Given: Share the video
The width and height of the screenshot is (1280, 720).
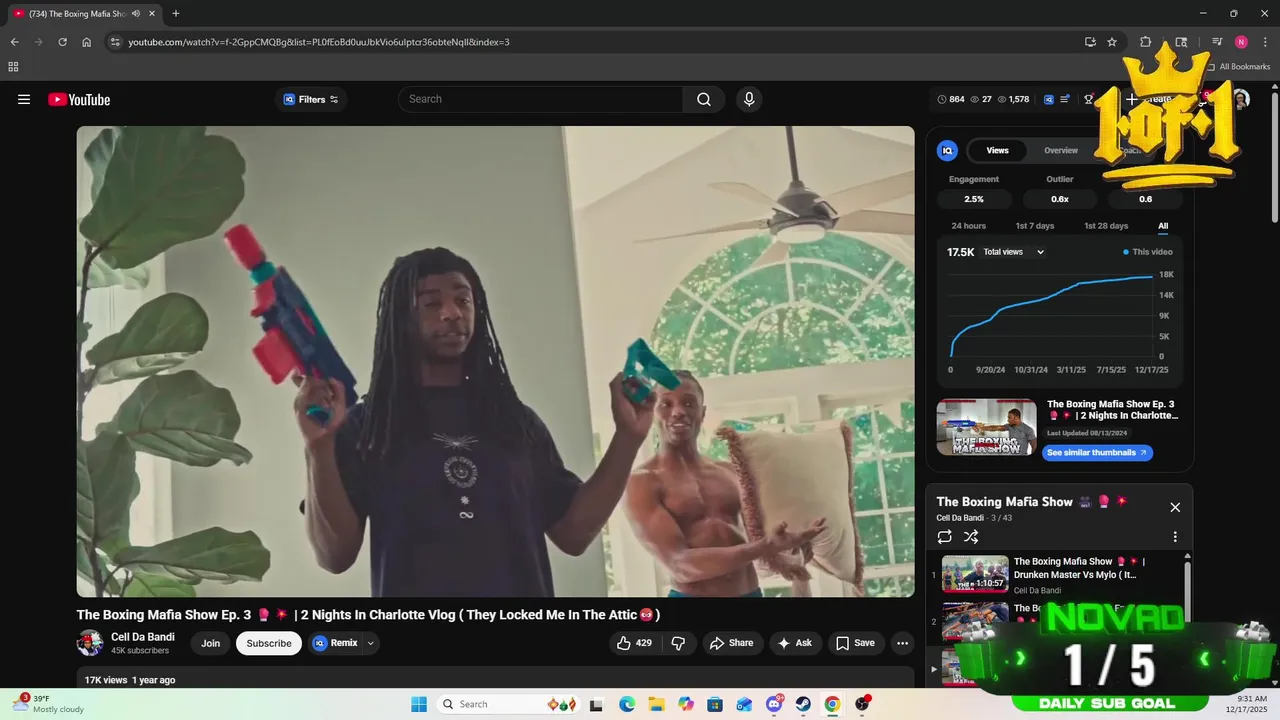Looking at the screenshot, I should [x=732, y=643].
